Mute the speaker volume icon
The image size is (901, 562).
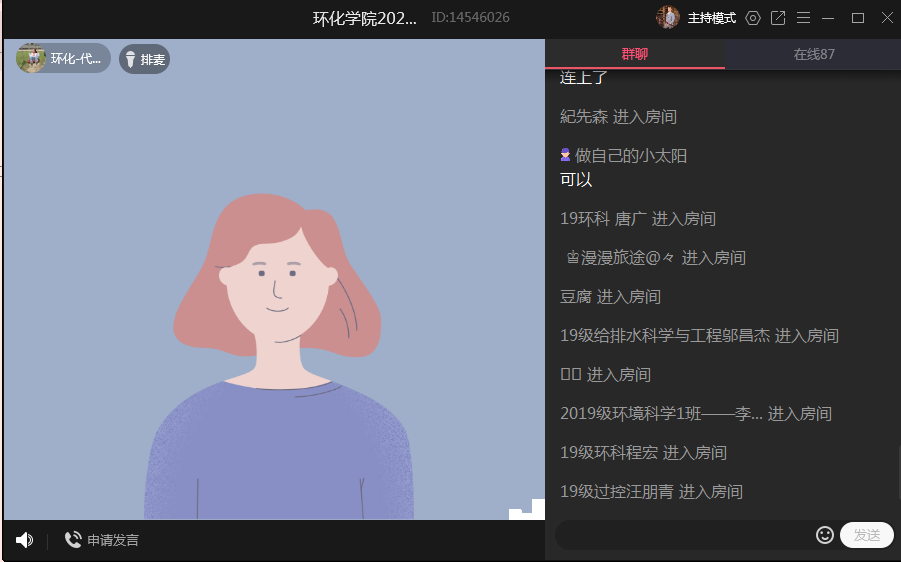coord(24,540)
